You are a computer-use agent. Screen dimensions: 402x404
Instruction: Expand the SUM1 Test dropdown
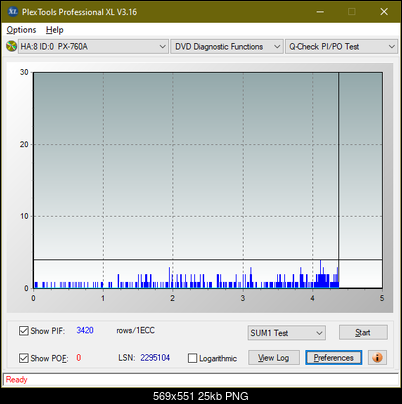click(287, 333)
